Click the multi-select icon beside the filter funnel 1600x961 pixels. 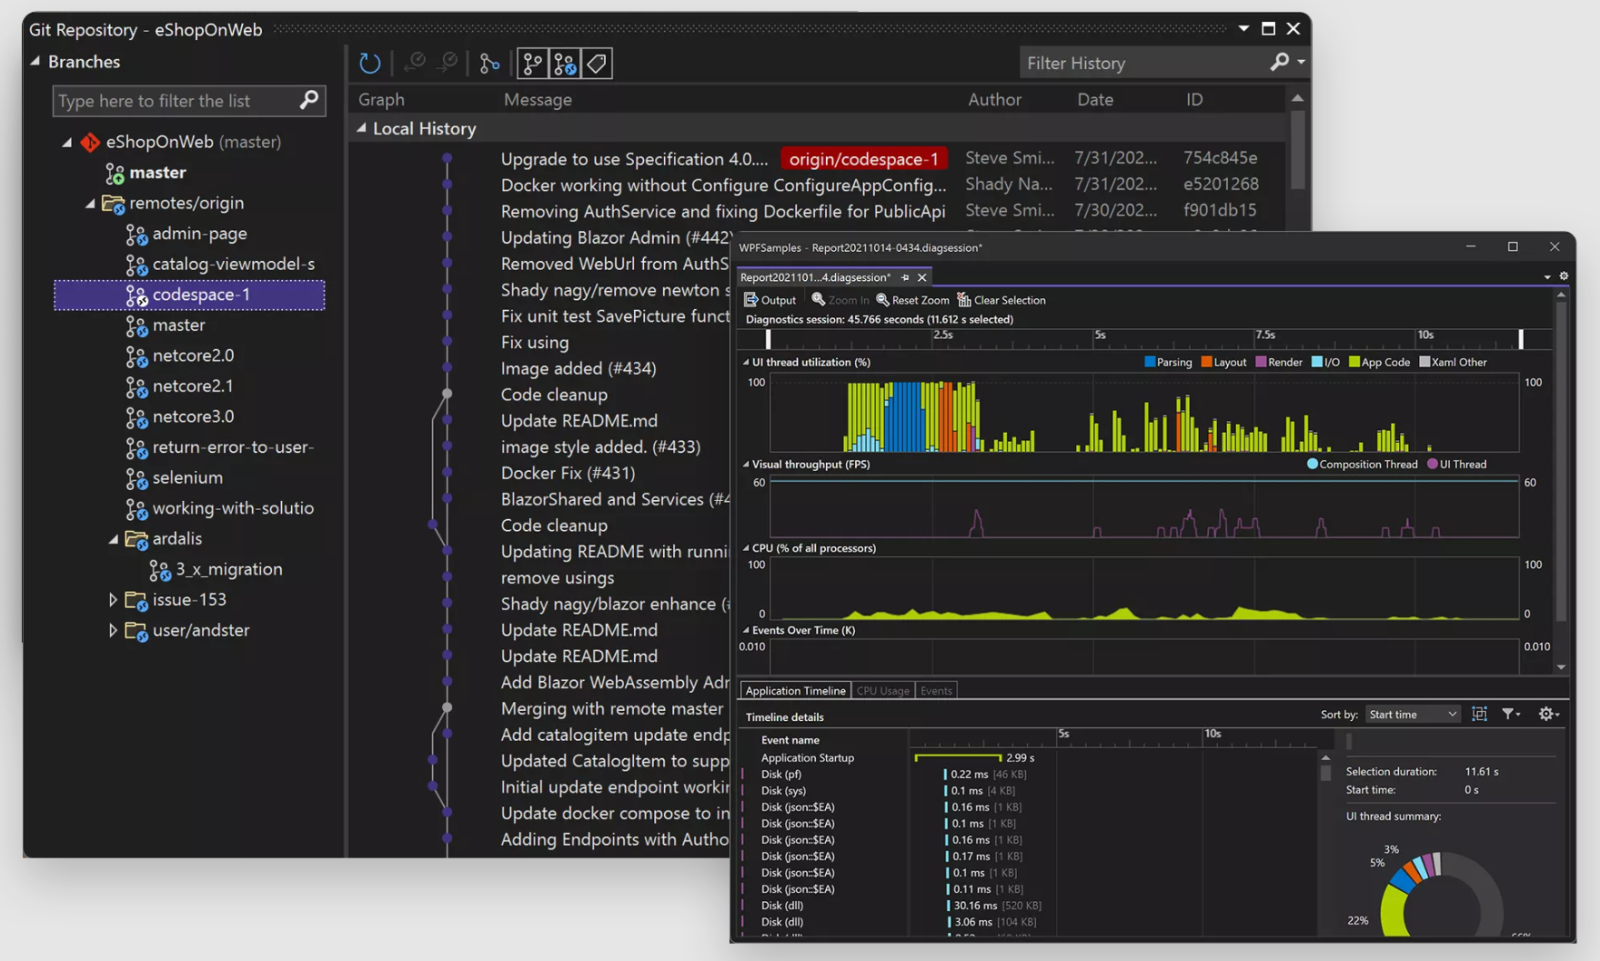(x=1479, y=713)
